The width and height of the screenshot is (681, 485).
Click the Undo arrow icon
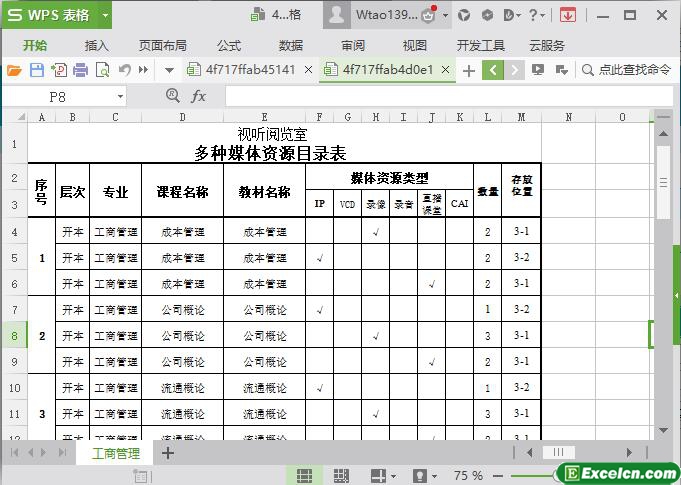[x=125, y=70]
